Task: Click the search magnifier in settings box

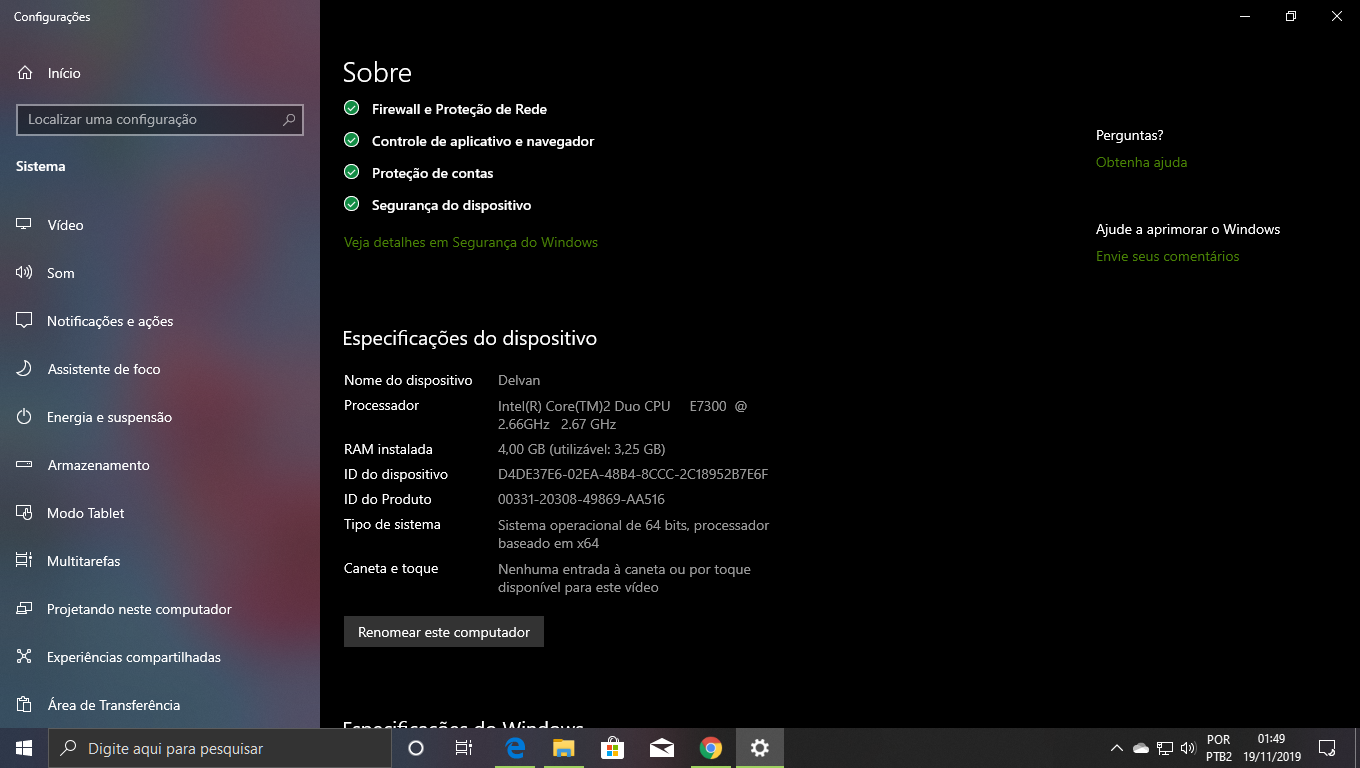Action: tap(289, 119)
